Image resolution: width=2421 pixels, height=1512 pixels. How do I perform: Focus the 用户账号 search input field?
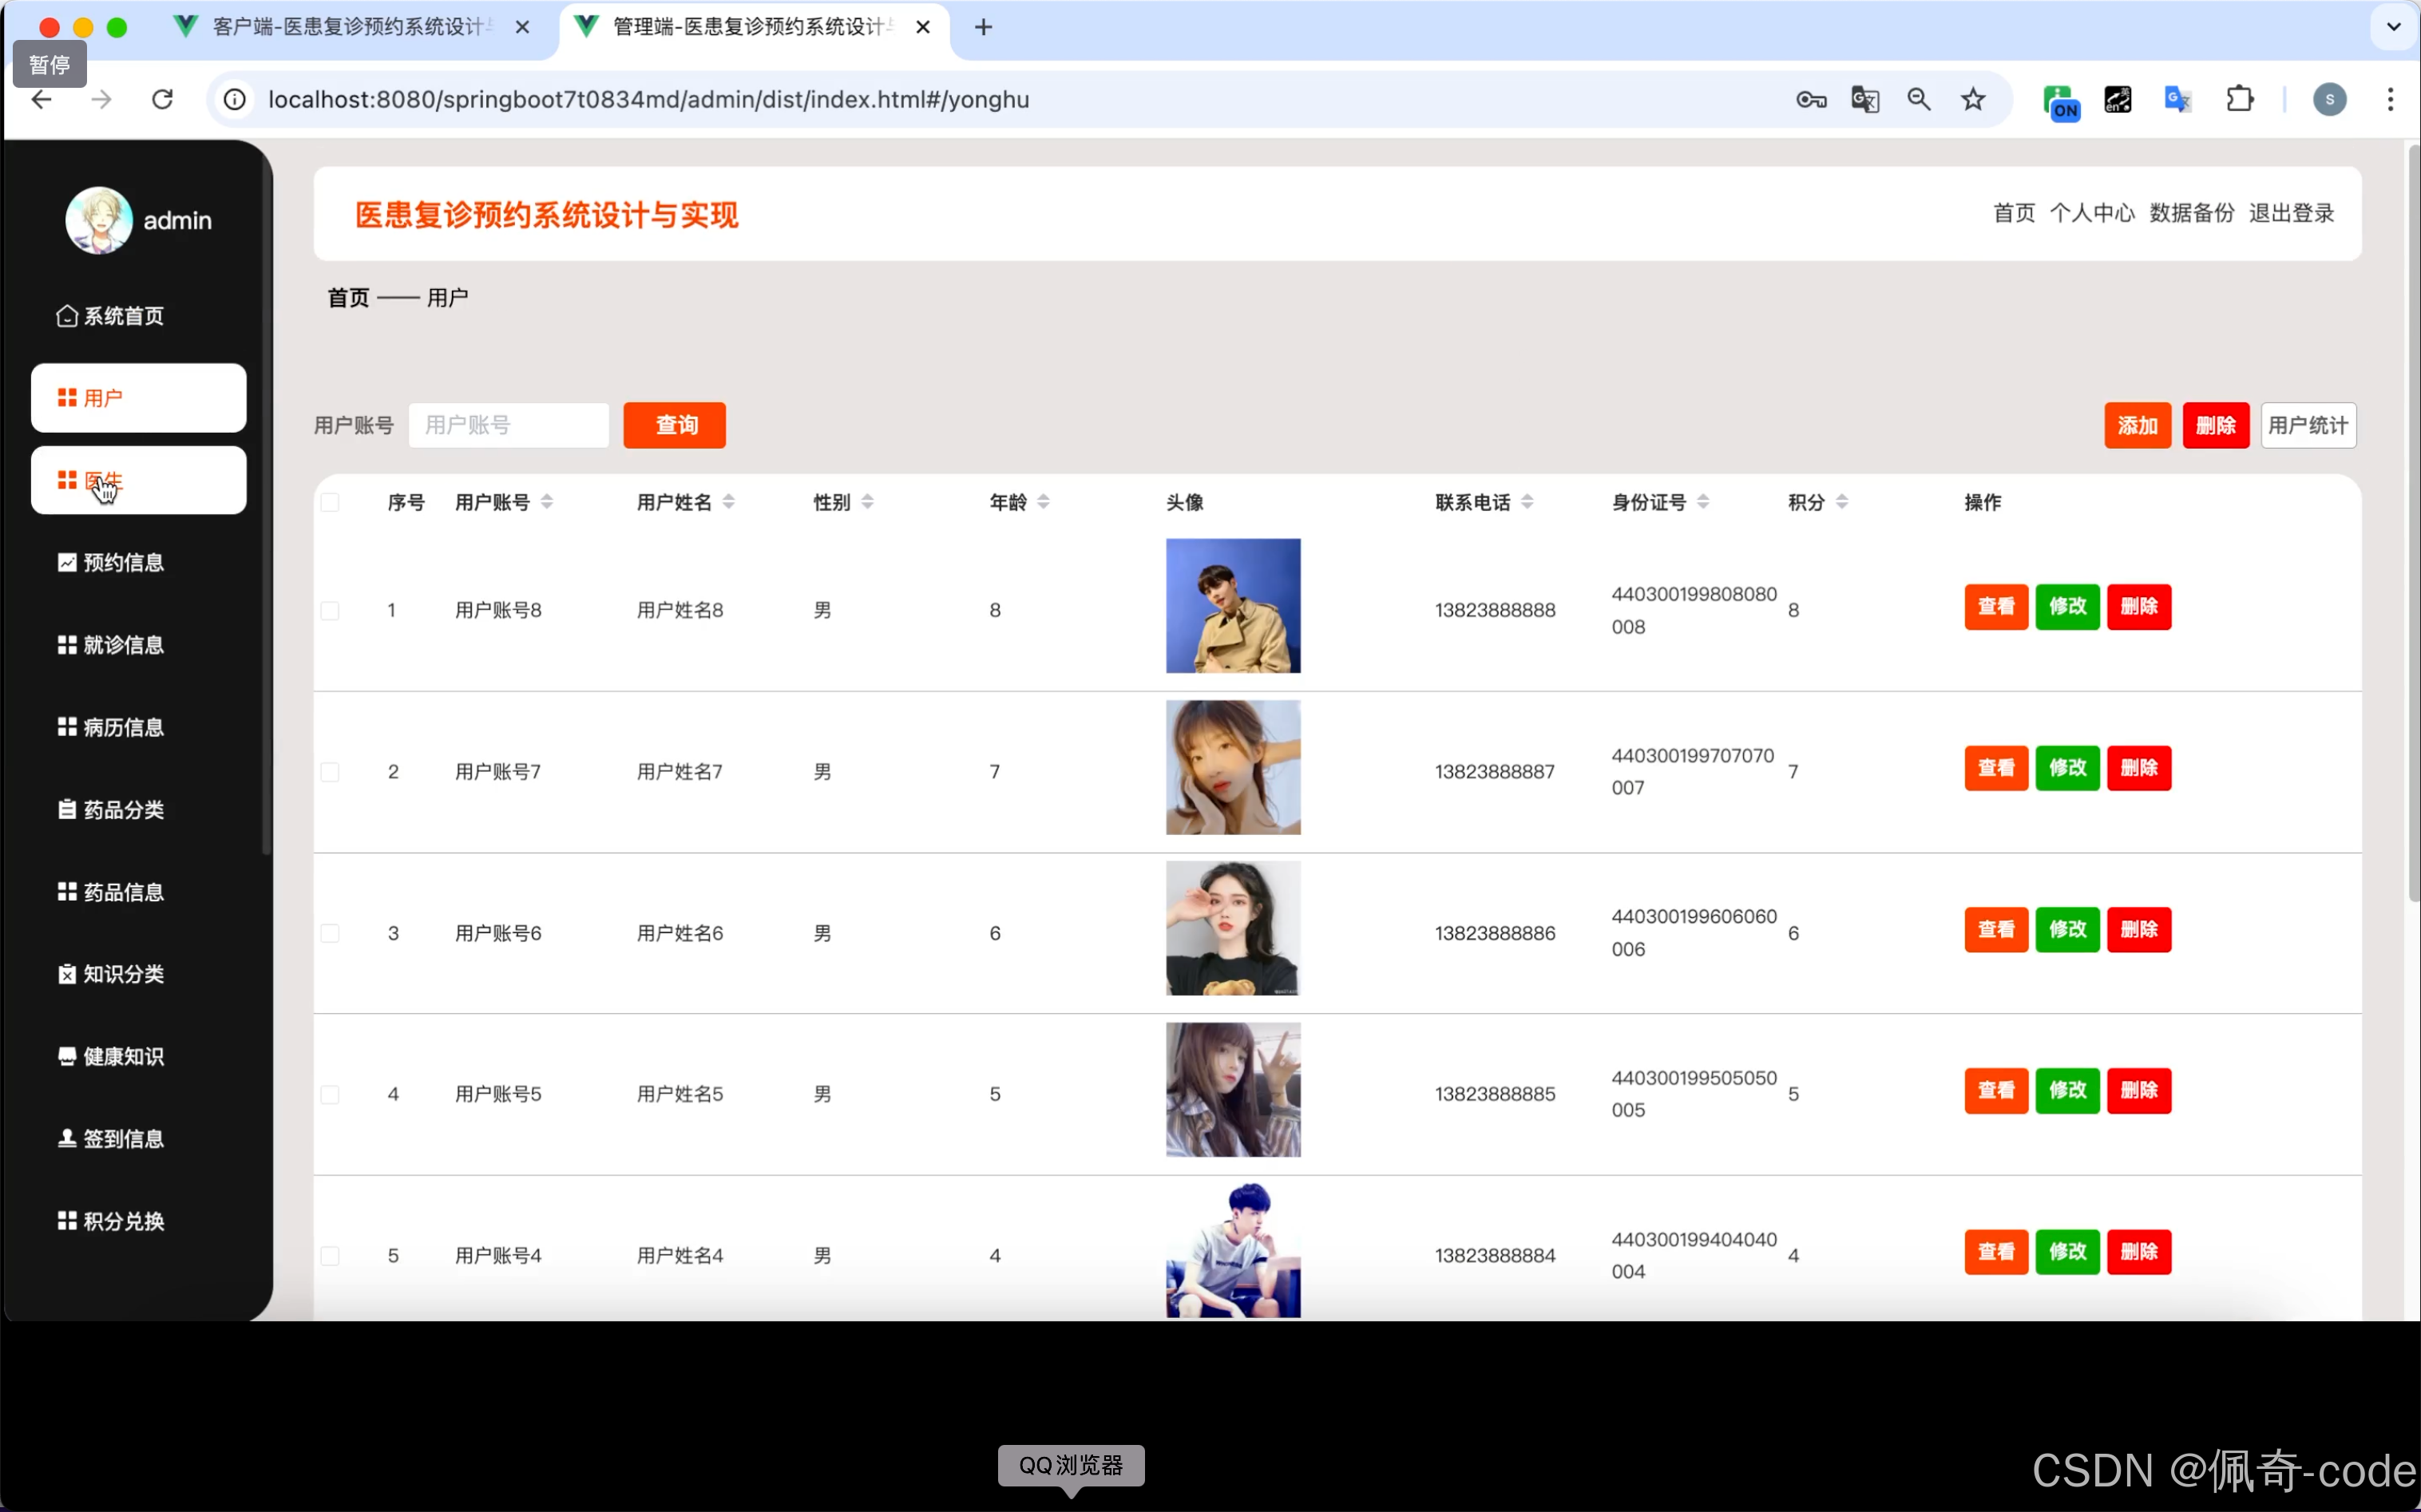(x=508, y=425)
